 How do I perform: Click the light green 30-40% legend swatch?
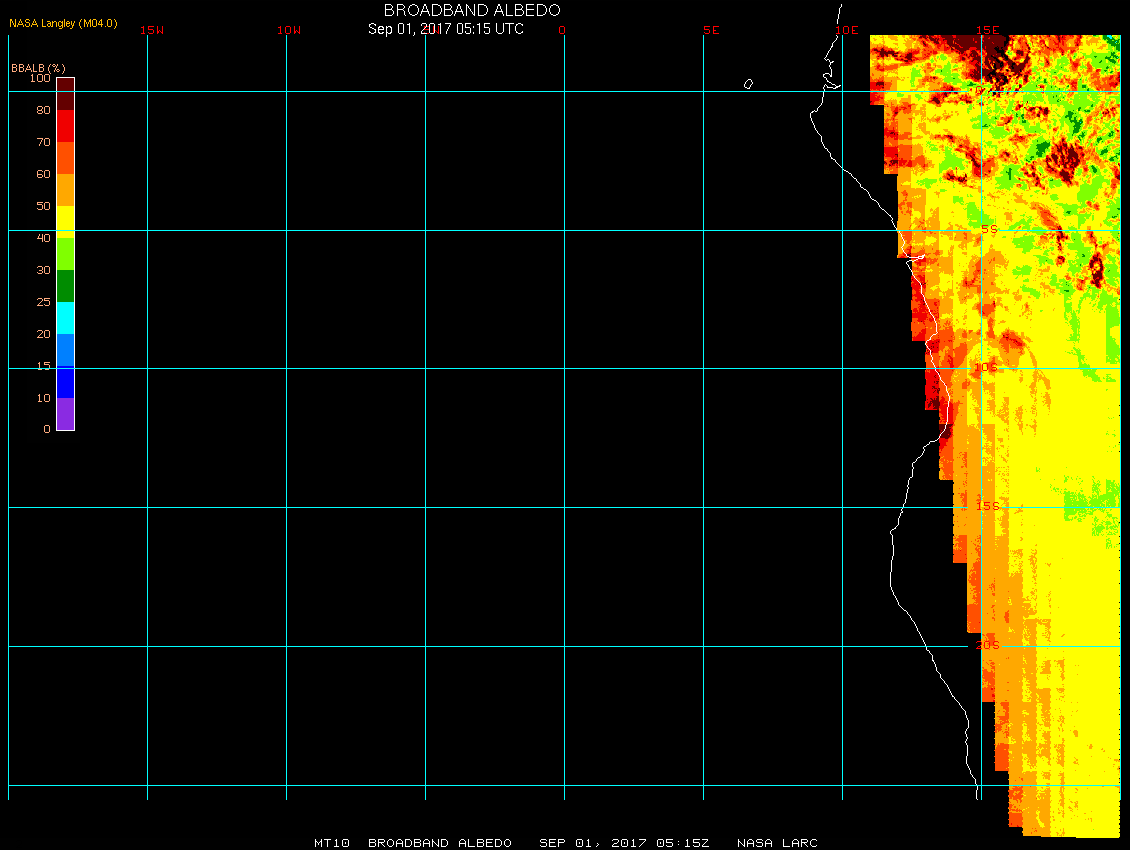[65, 253]
